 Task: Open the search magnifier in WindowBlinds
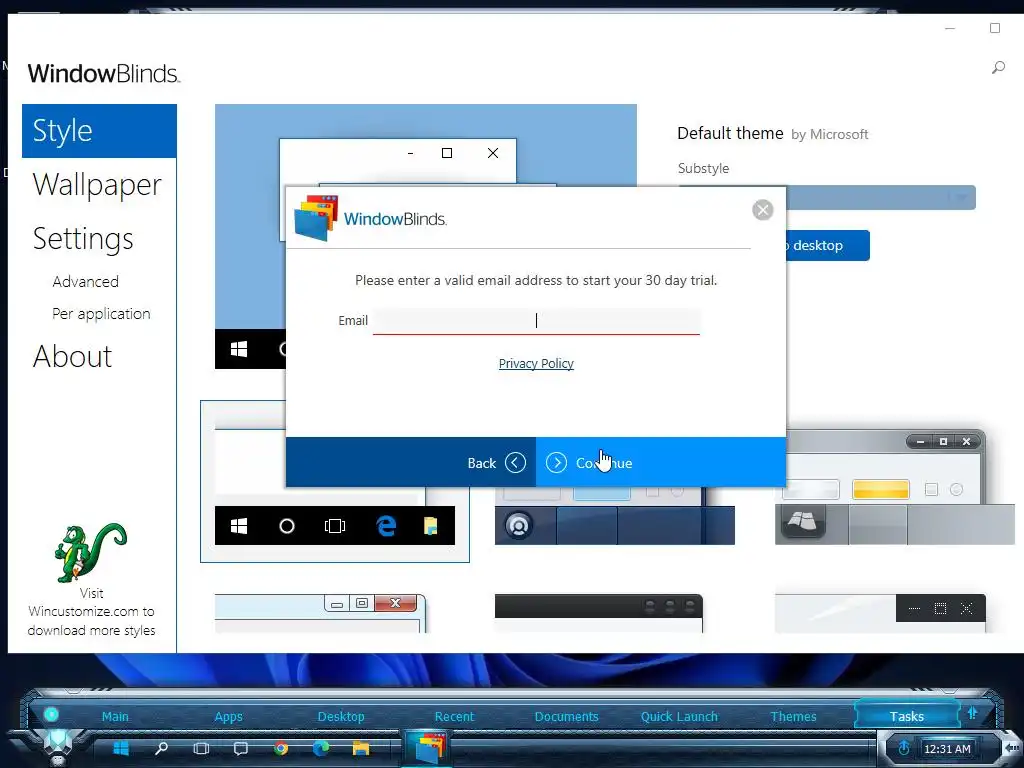pos(998,67)
